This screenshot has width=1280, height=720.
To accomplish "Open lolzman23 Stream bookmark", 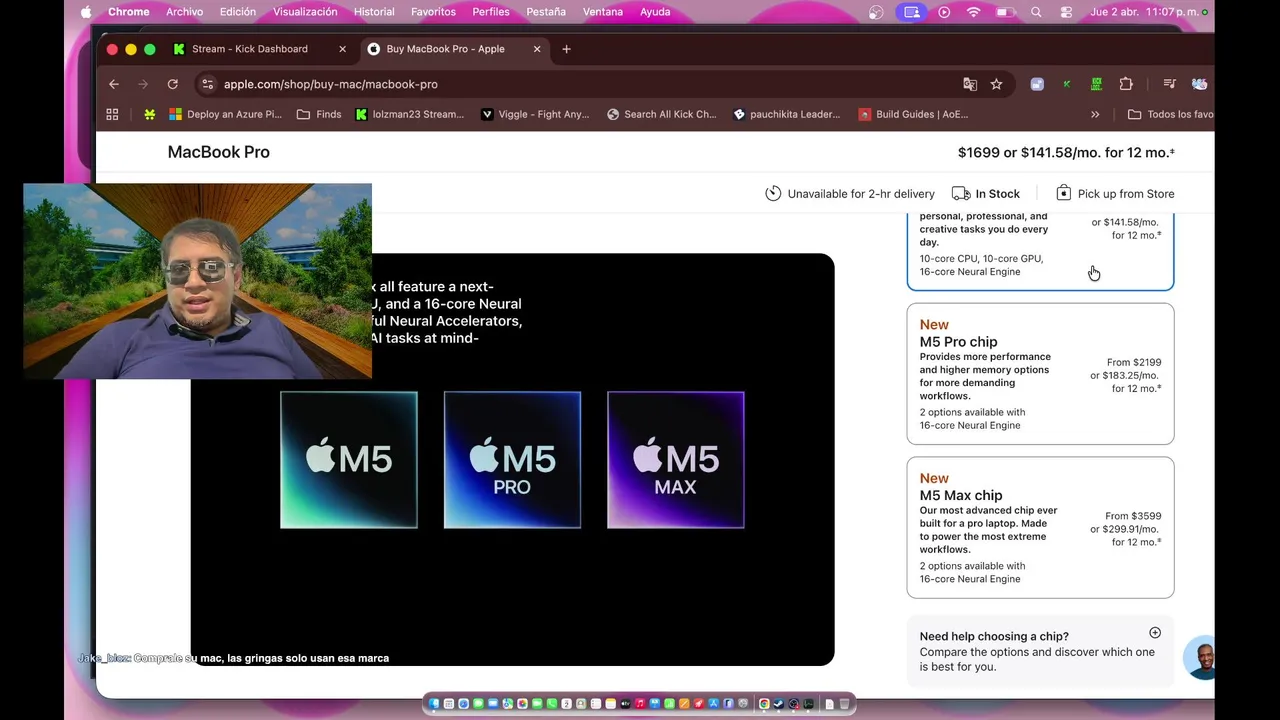I will [410, 114].
